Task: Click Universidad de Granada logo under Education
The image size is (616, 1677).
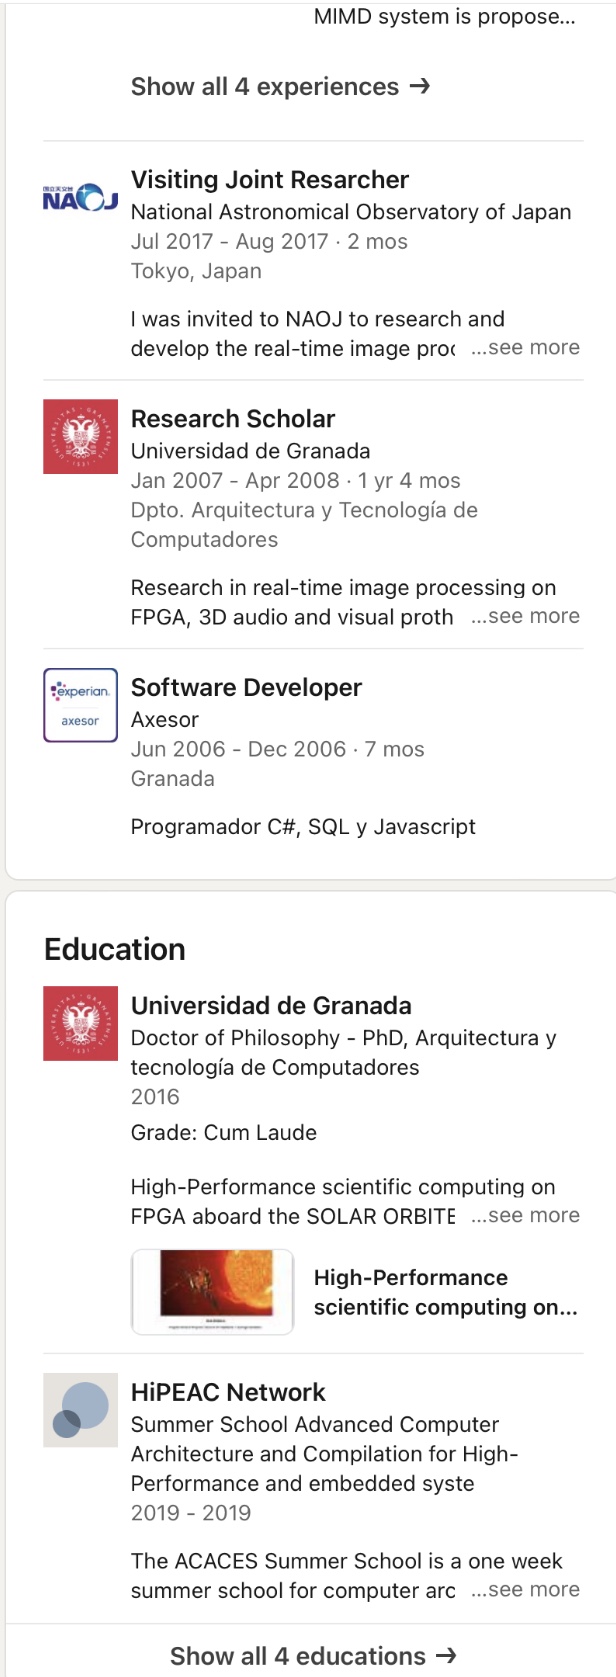Action: 80,1023
